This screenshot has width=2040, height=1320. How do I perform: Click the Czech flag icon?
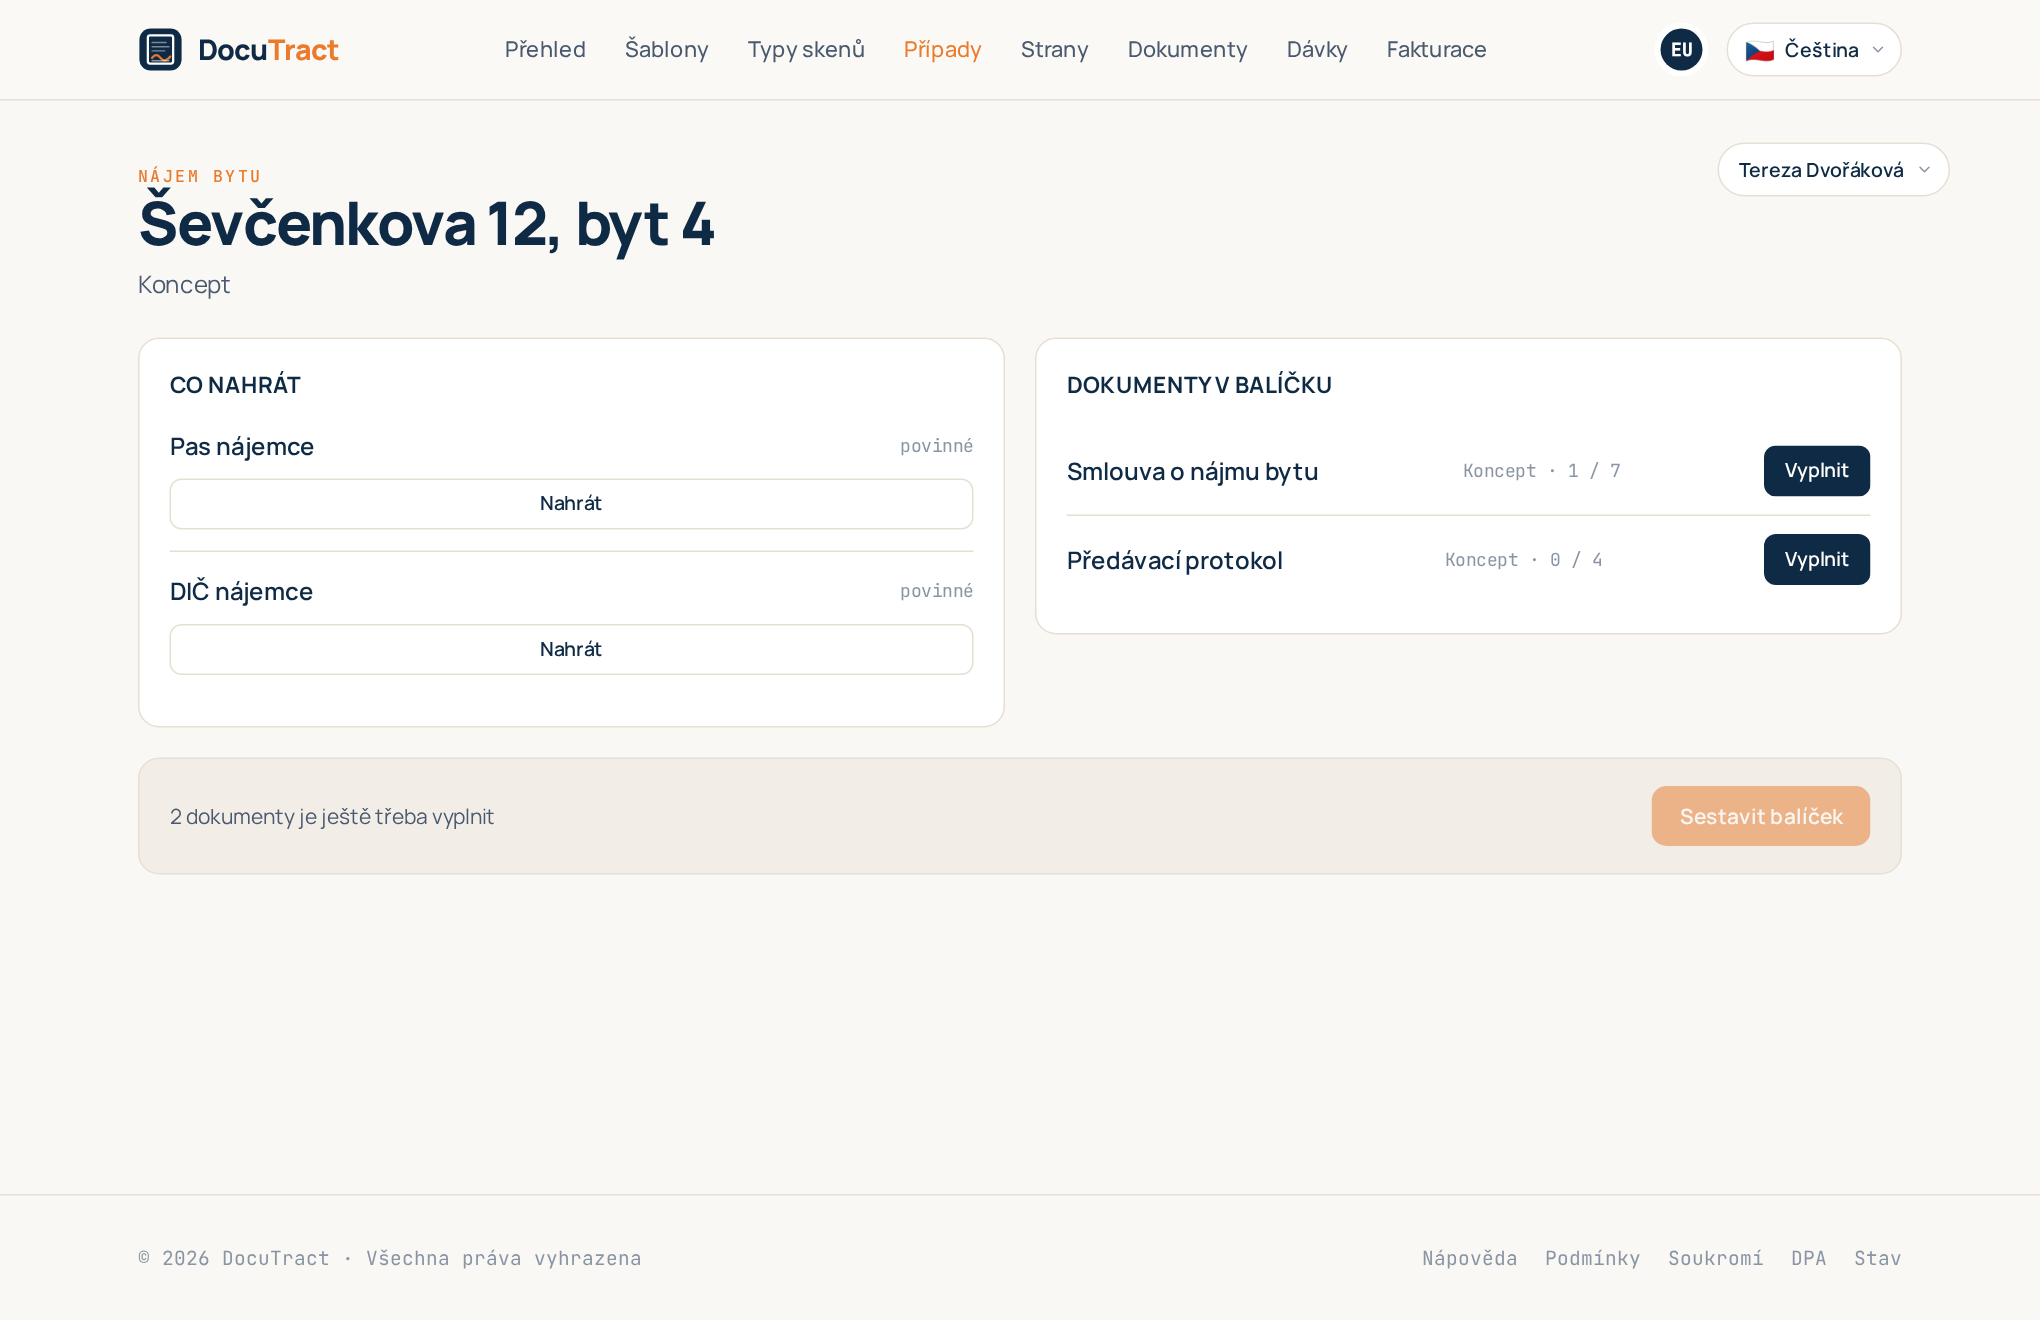[x=1759, y=50]
